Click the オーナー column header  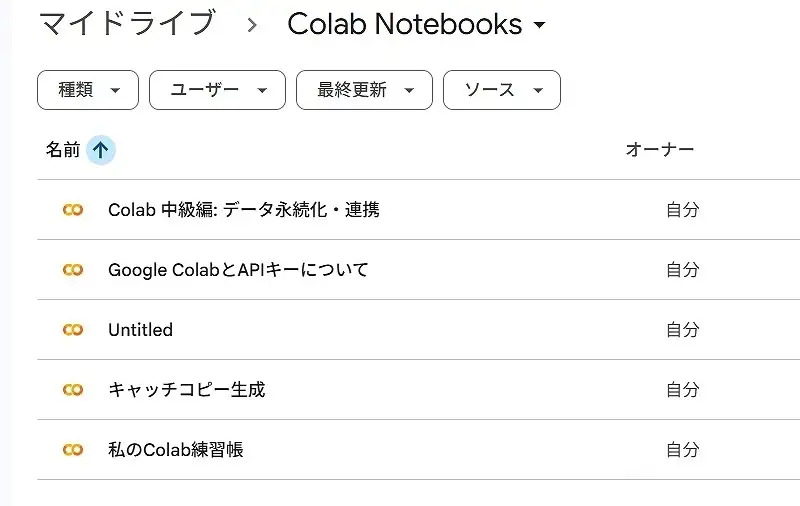click(659, 150)
